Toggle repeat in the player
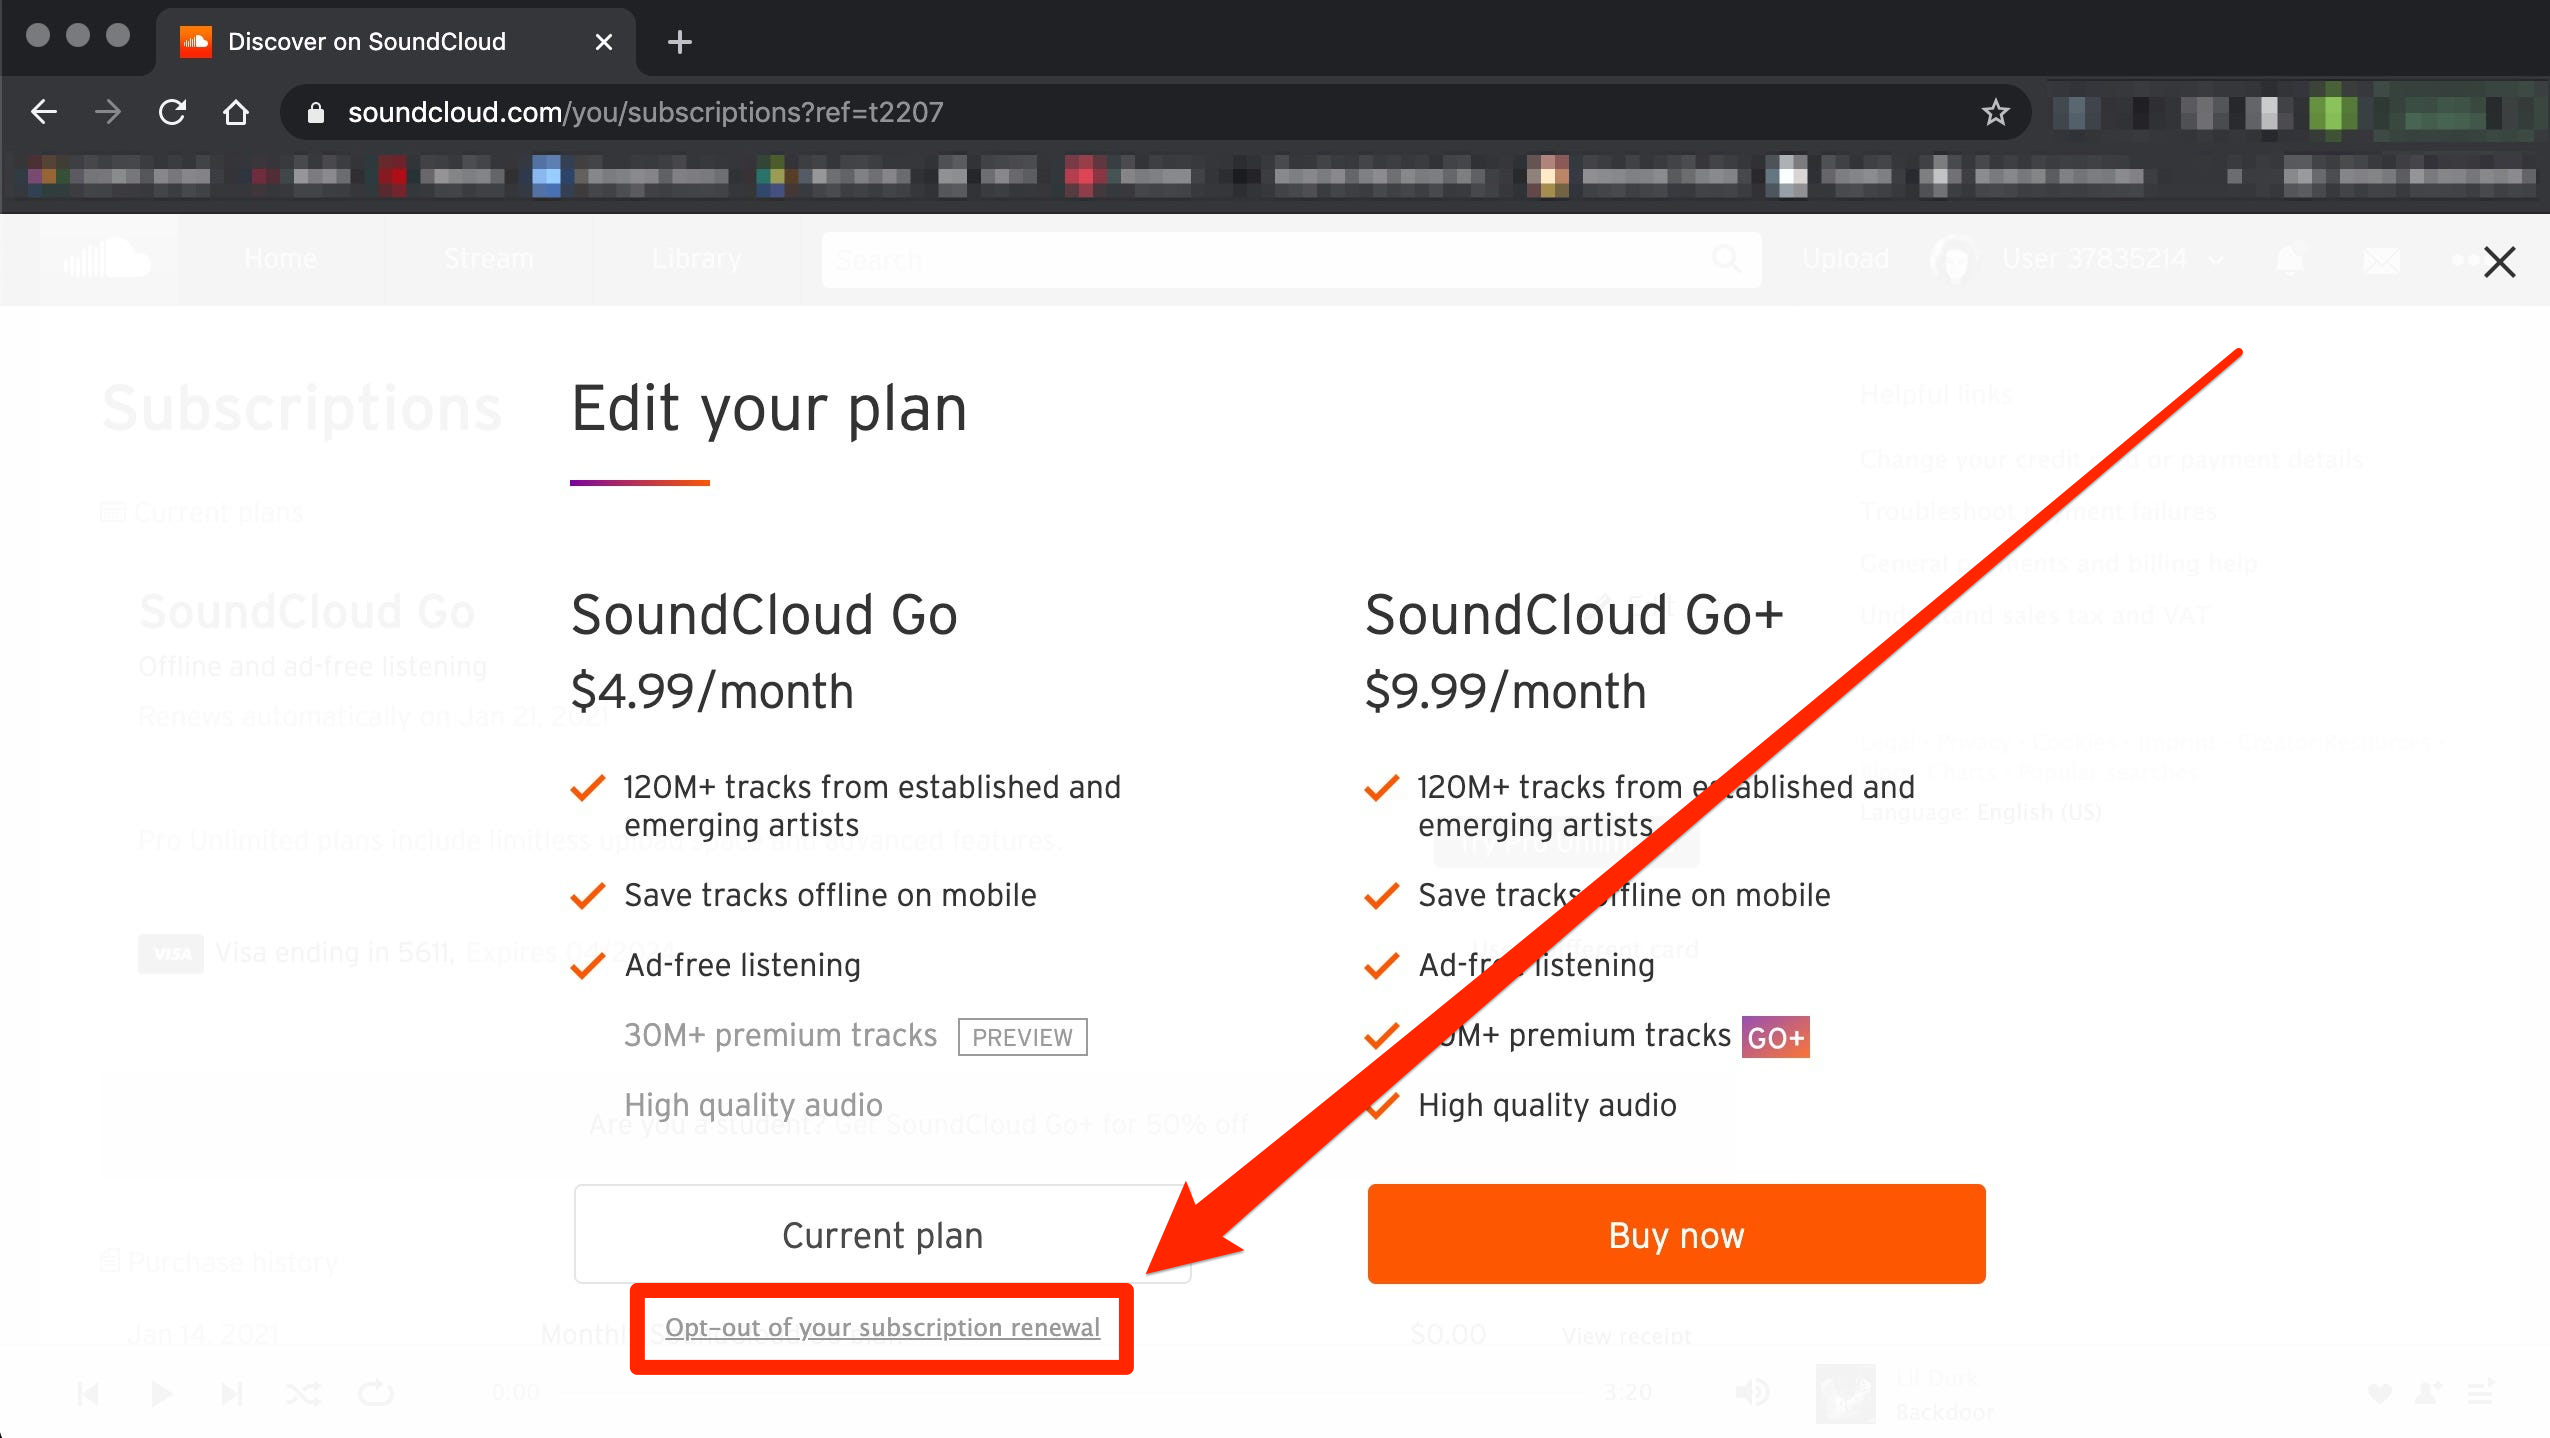The width and height of the screenshot is (2550, 1438). coord(376,1393)
